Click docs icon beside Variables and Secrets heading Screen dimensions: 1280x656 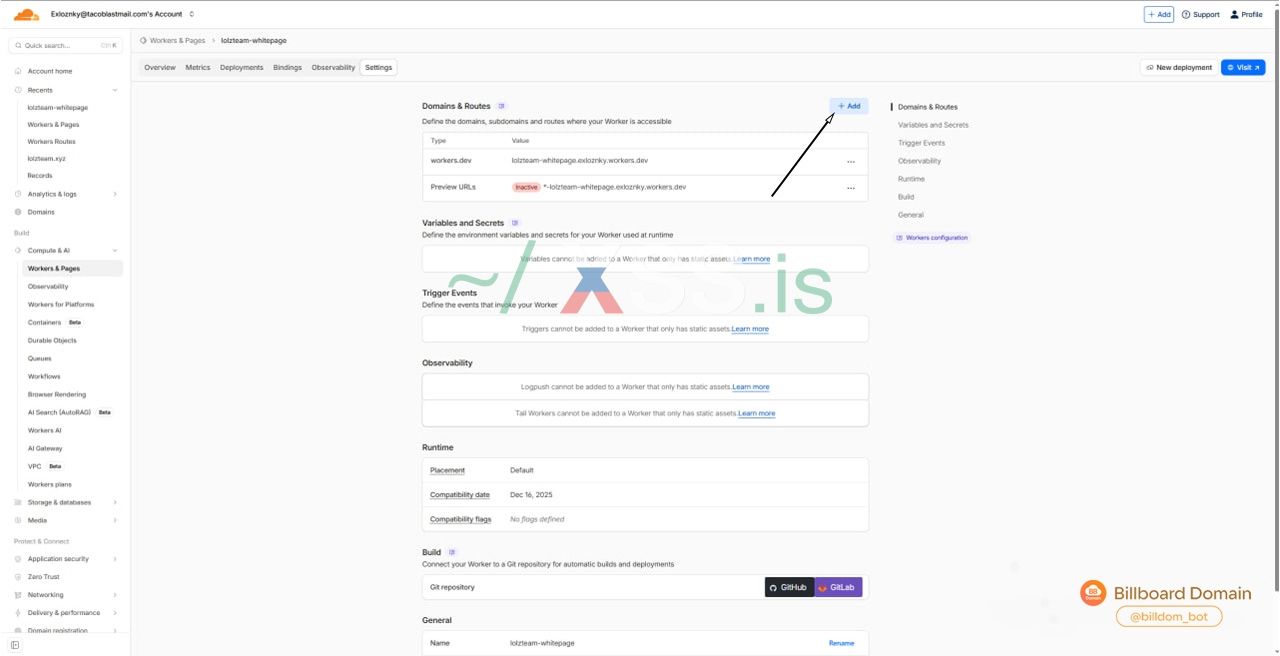(x=515, y=223)
